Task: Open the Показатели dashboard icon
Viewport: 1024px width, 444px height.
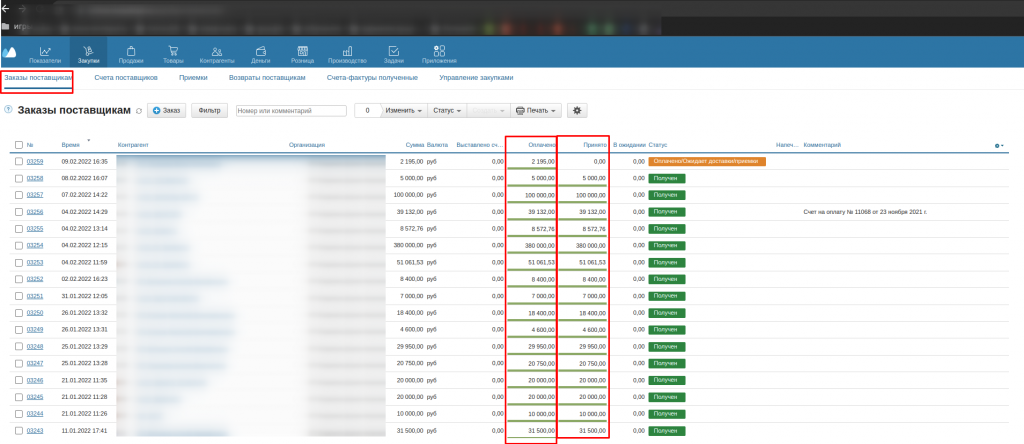Action: (x=44, y=52)
